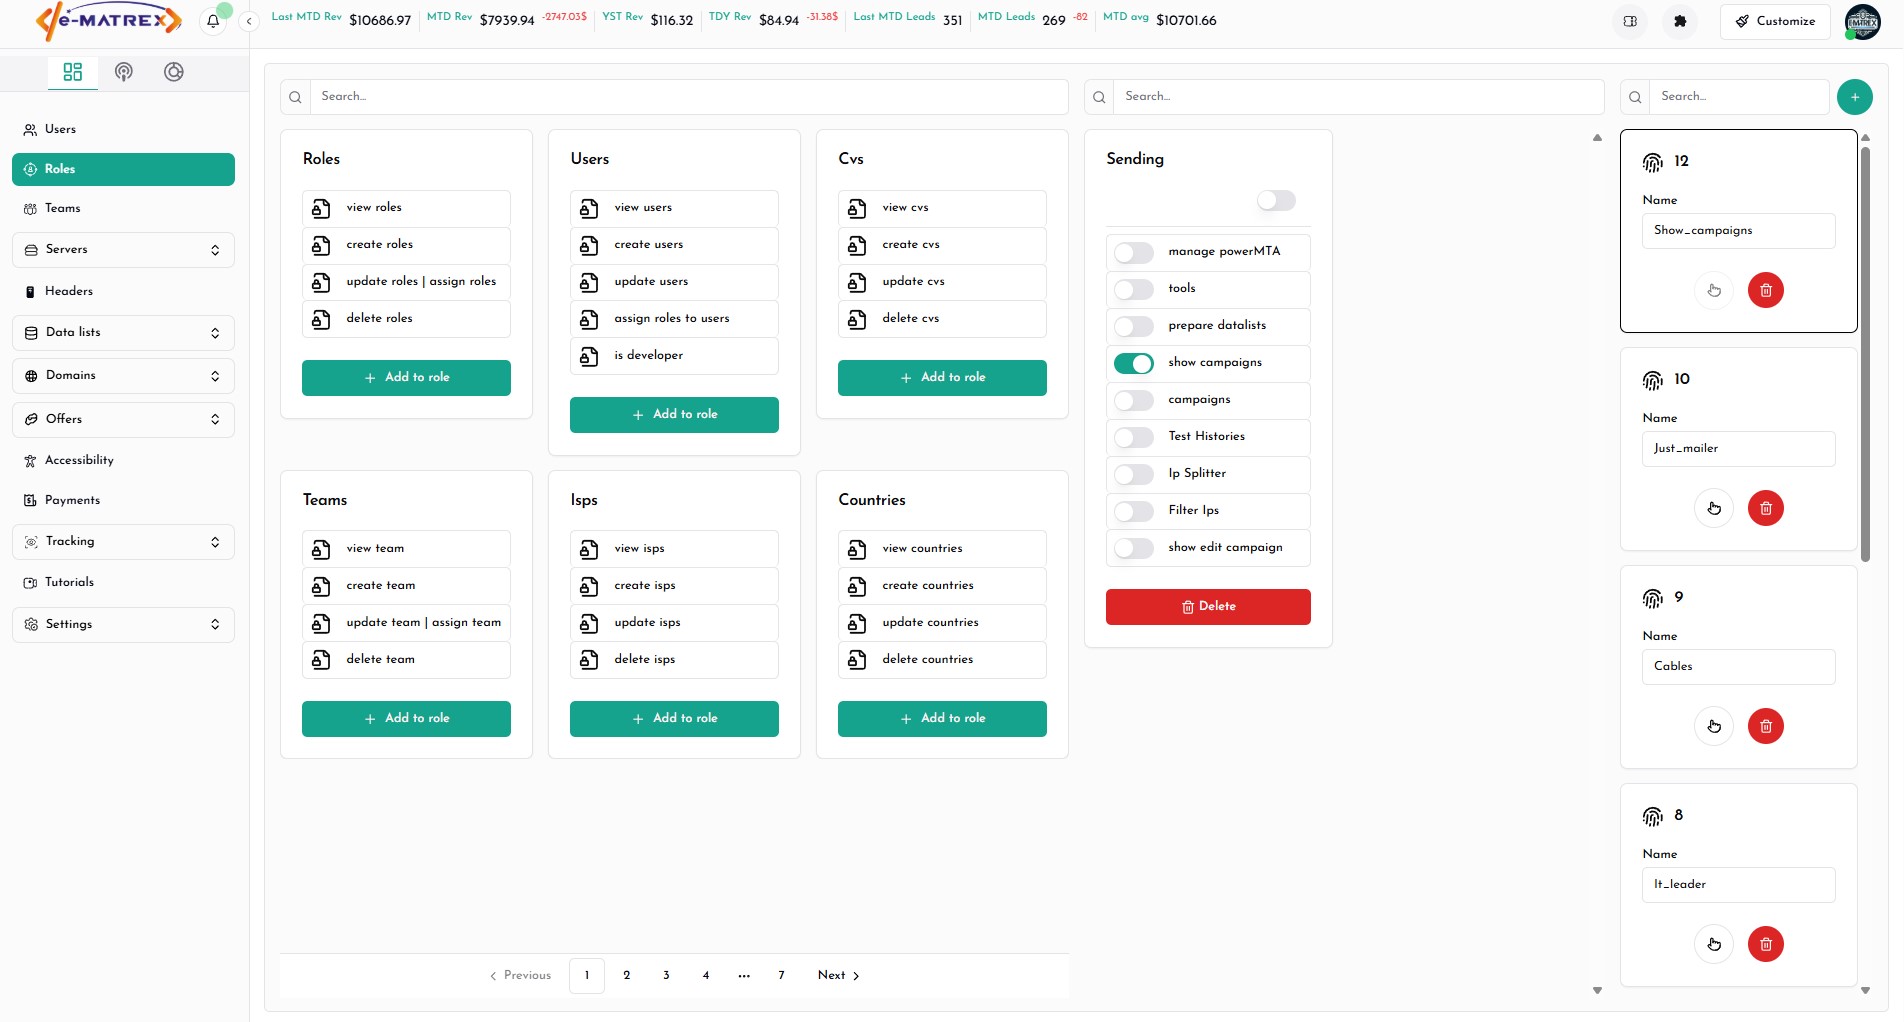Click the hand icon for Just_mailer role
Screen dimensions: 1904x1022
[x=1713, y=508]
